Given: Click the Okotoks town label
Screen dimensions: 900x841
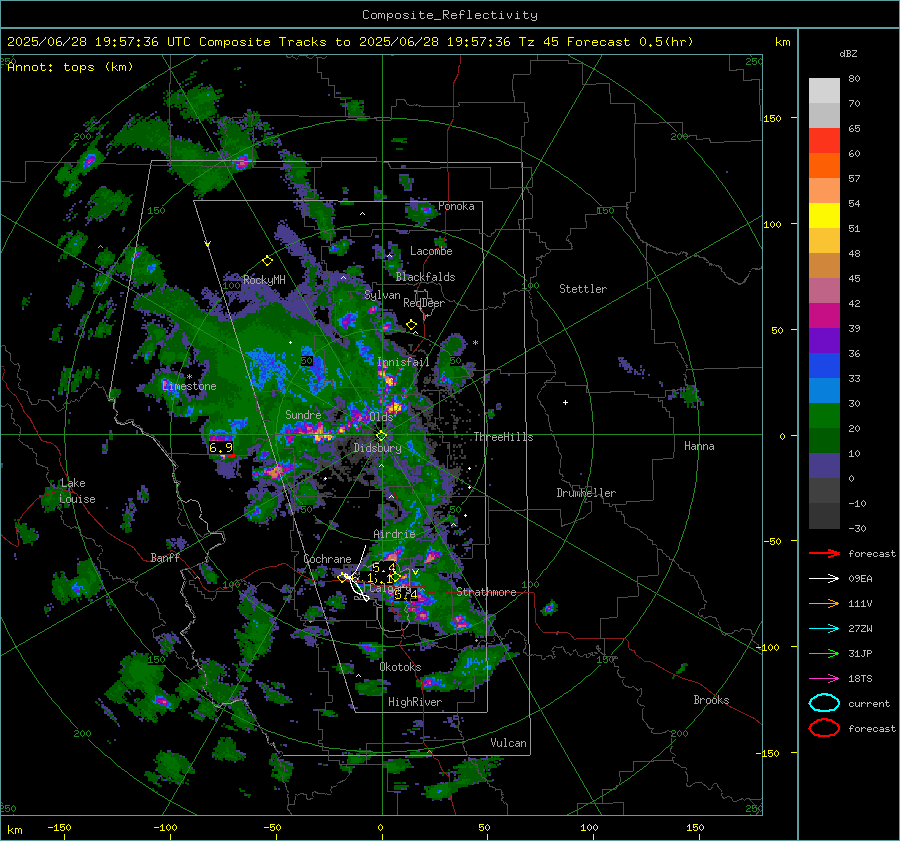Looking at the screenshot, I should point(400,667).
